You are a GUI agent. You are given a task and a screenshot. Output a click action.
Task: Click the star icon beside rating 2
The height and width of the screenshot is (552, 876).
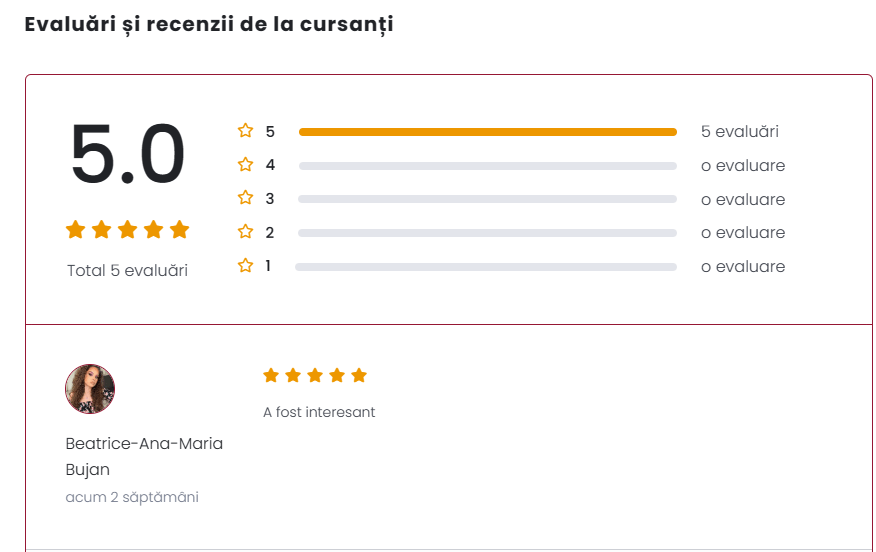point(245,232)
